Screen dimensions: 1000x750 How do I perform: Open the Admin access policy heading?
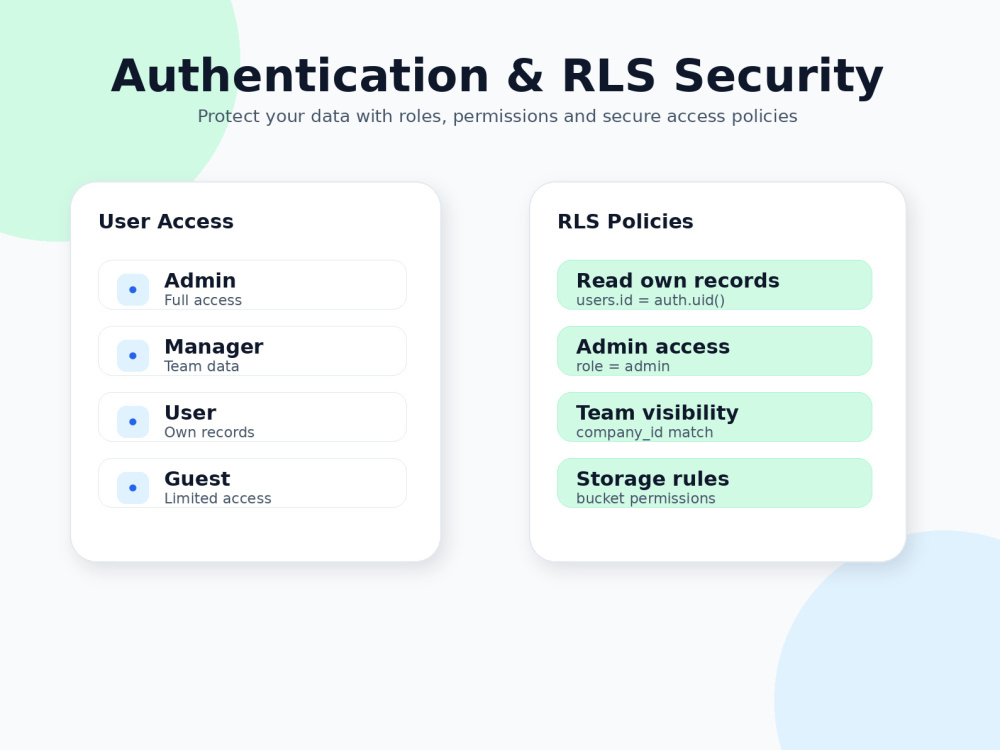[x=653, y=347]
